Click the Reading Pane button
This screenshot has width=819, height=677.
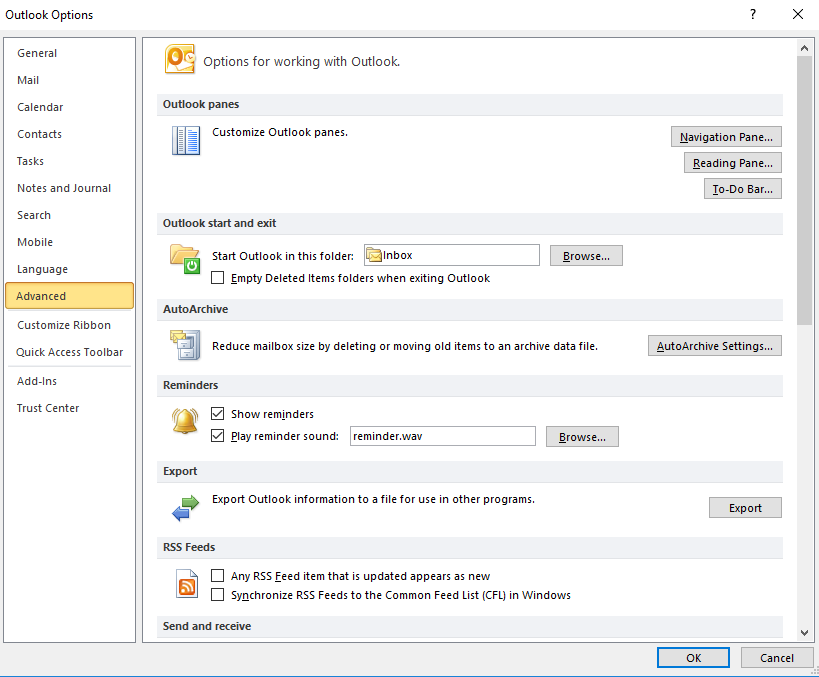pos(733,163)
